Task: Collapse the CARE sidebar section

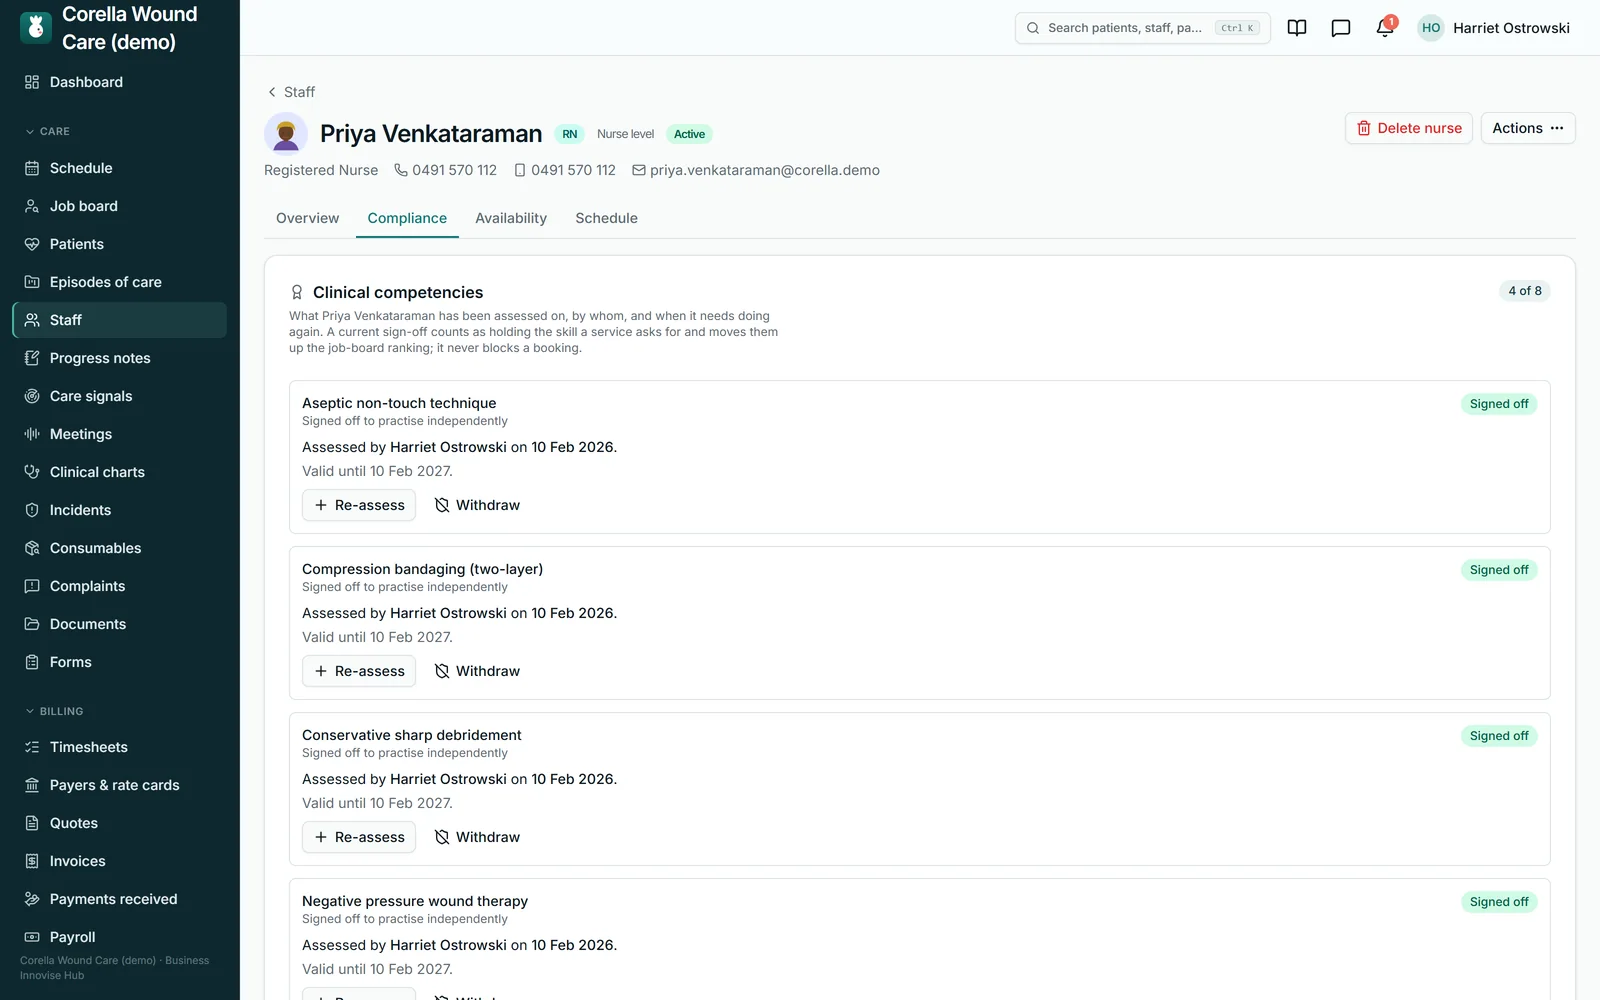Action: 47,131
